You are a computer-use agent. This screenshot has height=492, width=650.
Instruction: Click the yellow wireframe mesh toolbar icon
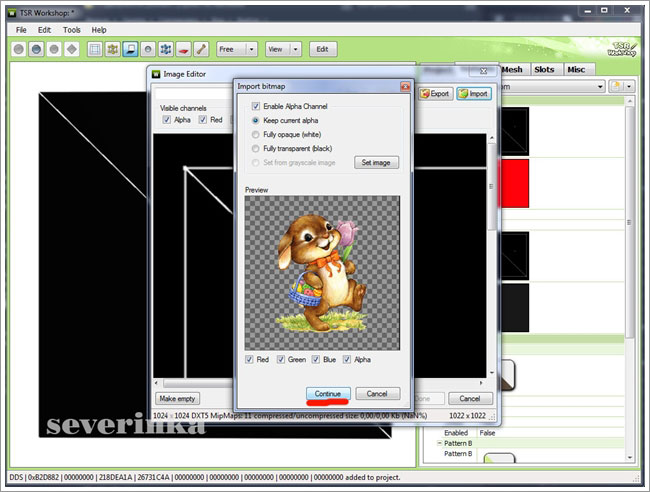point(113,49)
